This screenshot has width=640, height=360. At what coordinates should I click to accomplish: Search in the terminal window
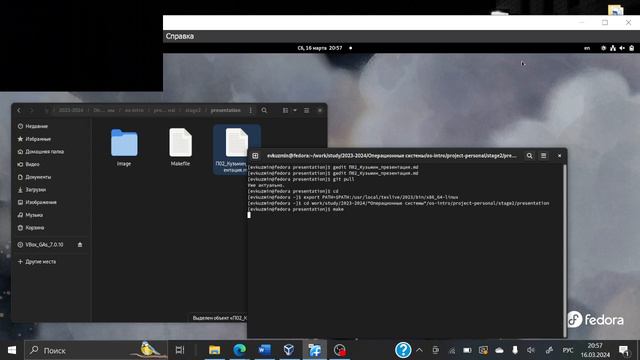[529, 156]
